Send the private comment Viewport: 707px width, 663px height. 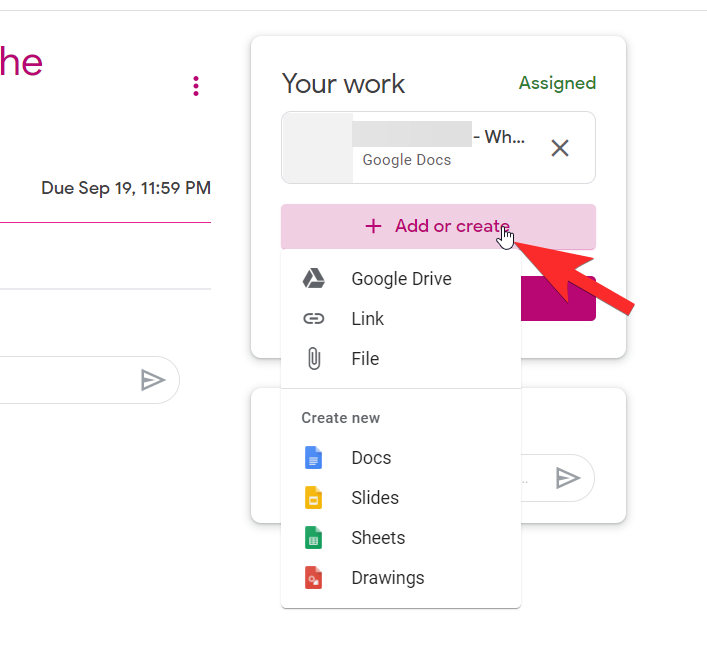[x=568, y=478]
